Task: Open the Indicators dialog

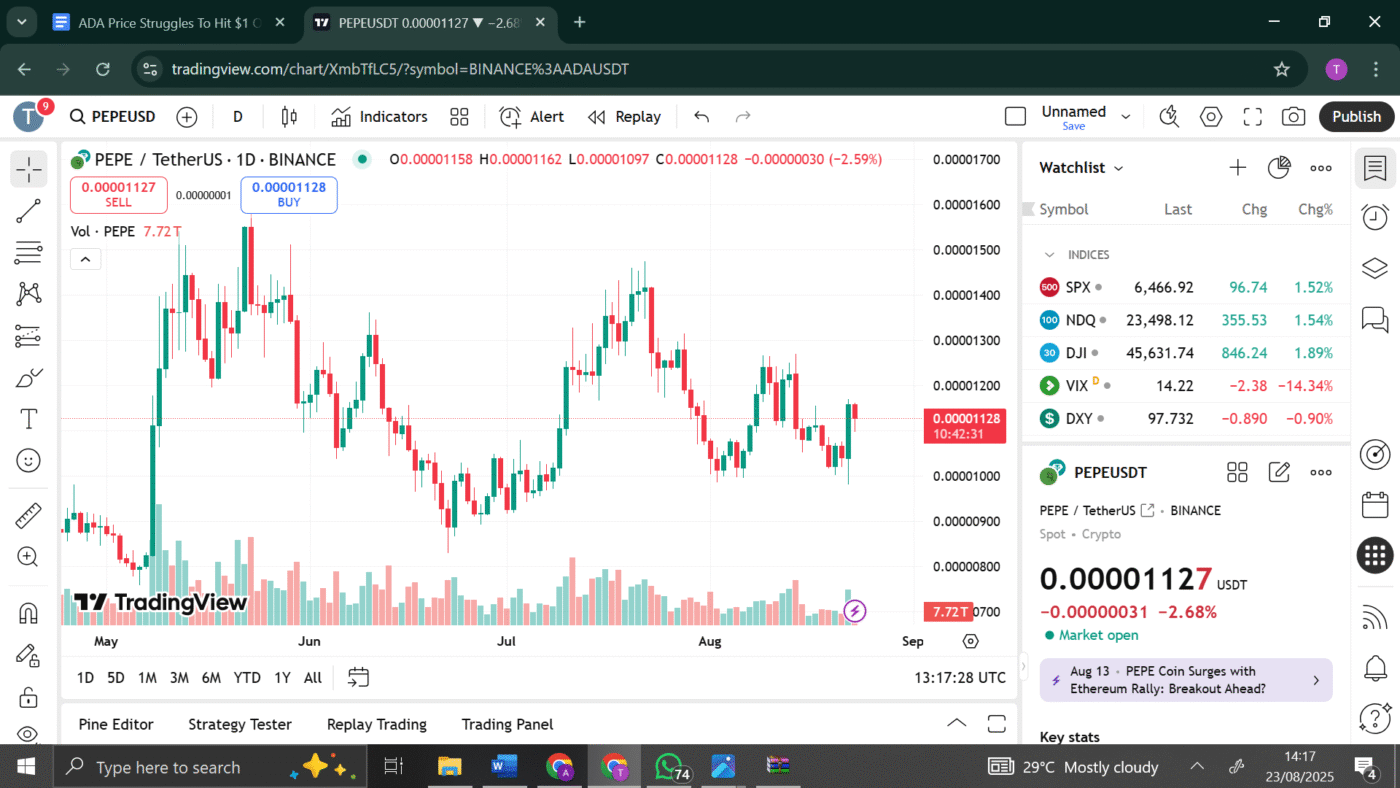Action: (379, 117)
